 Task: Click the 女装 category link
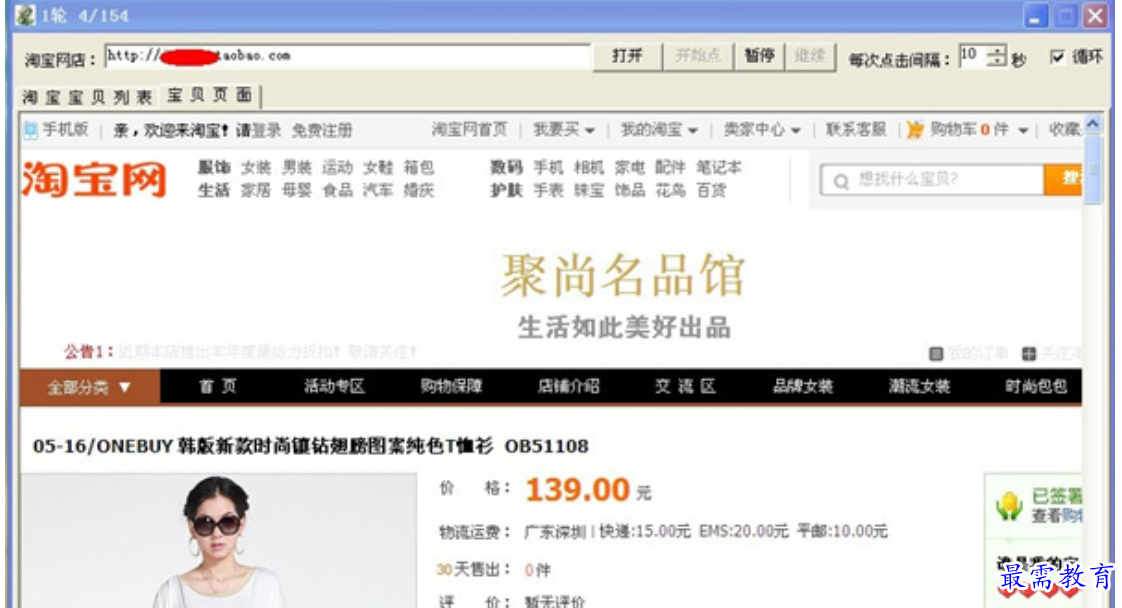coord(255,167)
